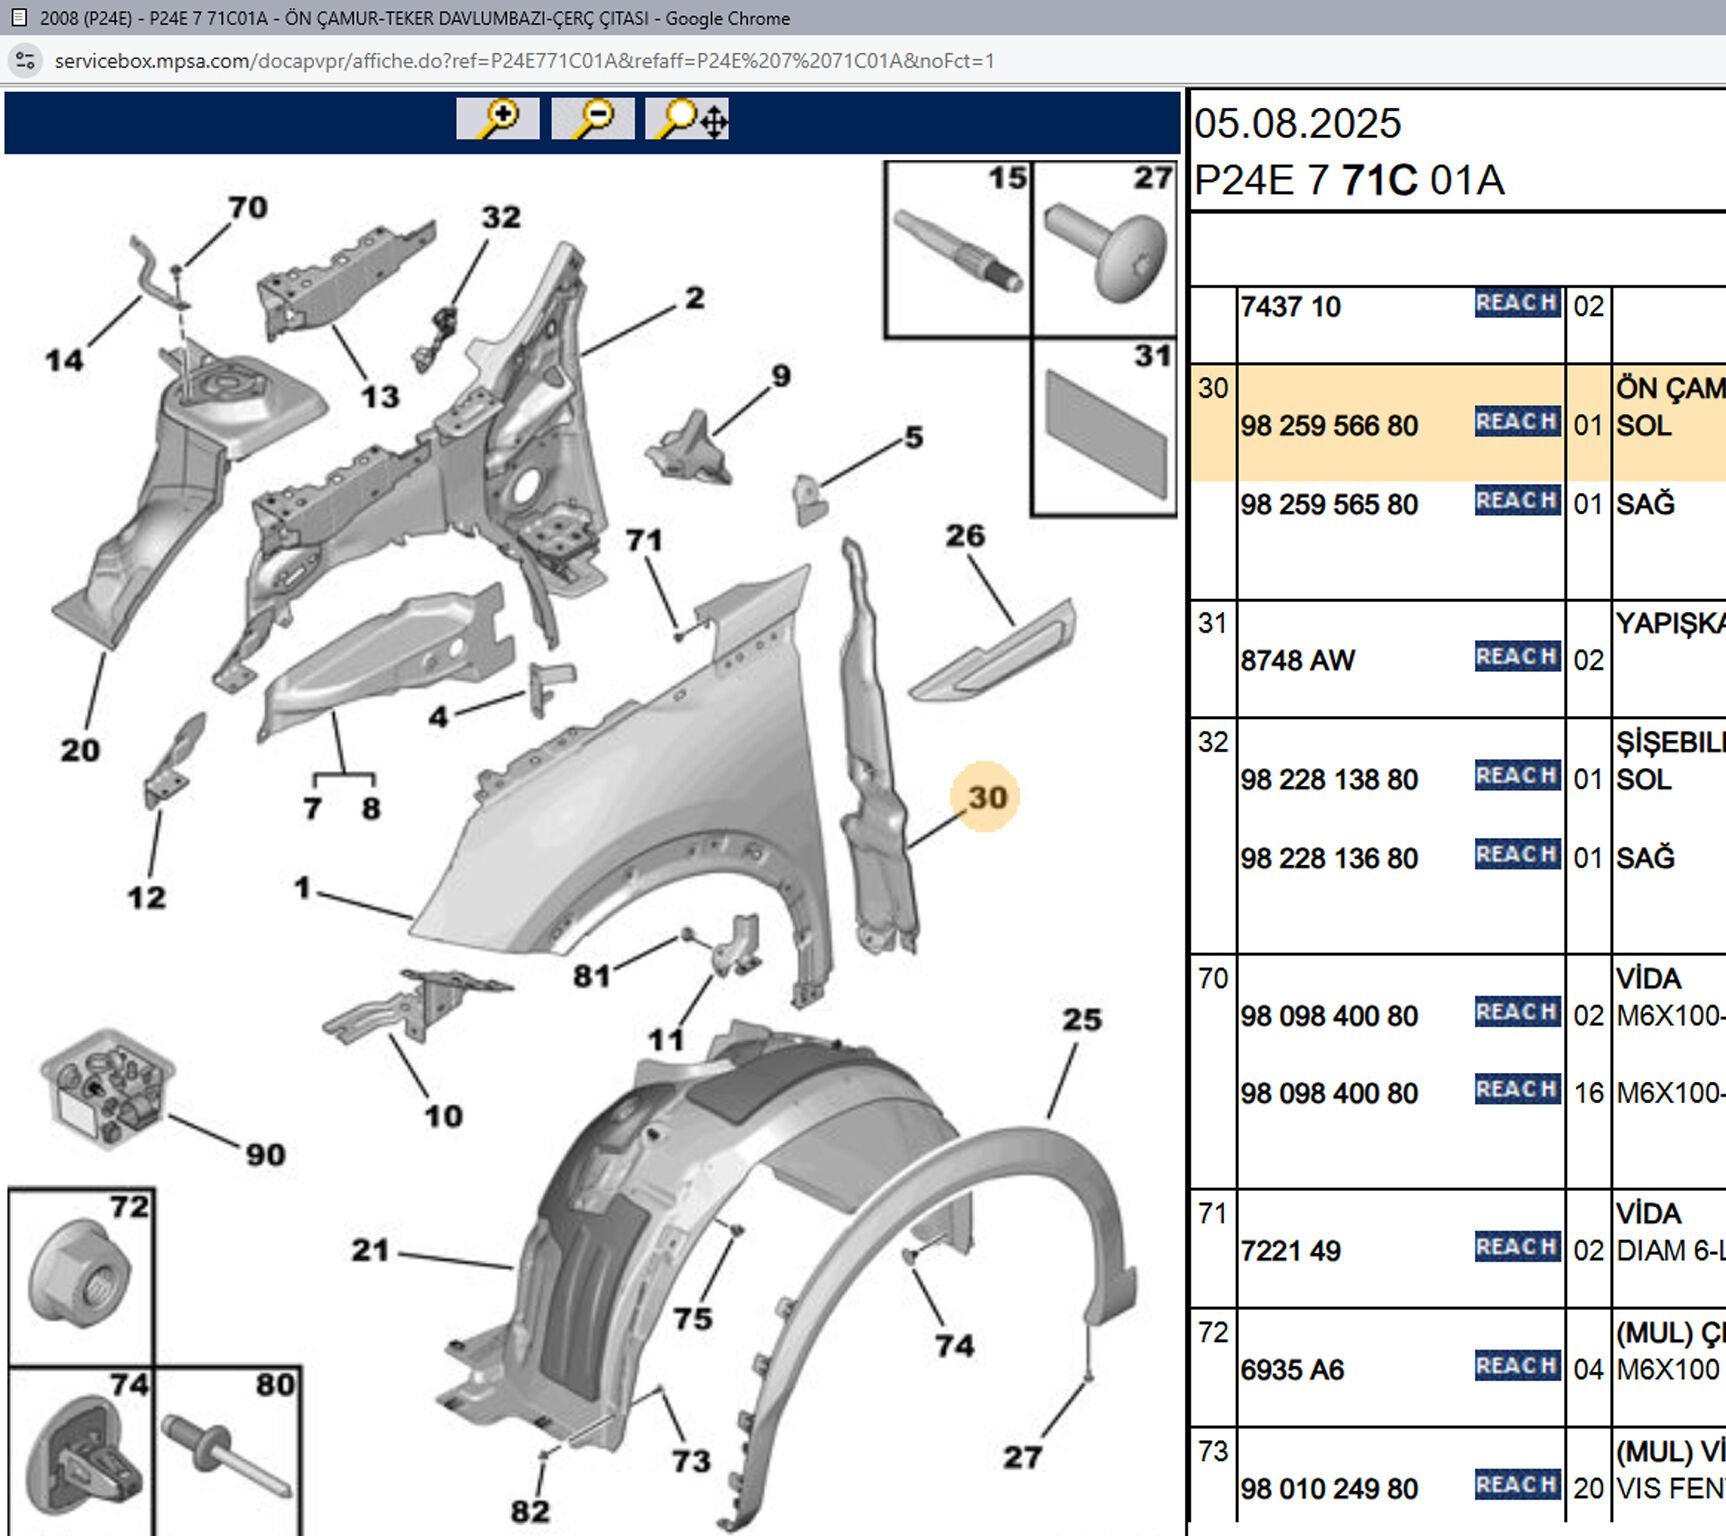Click REACH badge for part 7437 10
The width and height of the screenshot is (1726, 1536).
coord(1516,303)
